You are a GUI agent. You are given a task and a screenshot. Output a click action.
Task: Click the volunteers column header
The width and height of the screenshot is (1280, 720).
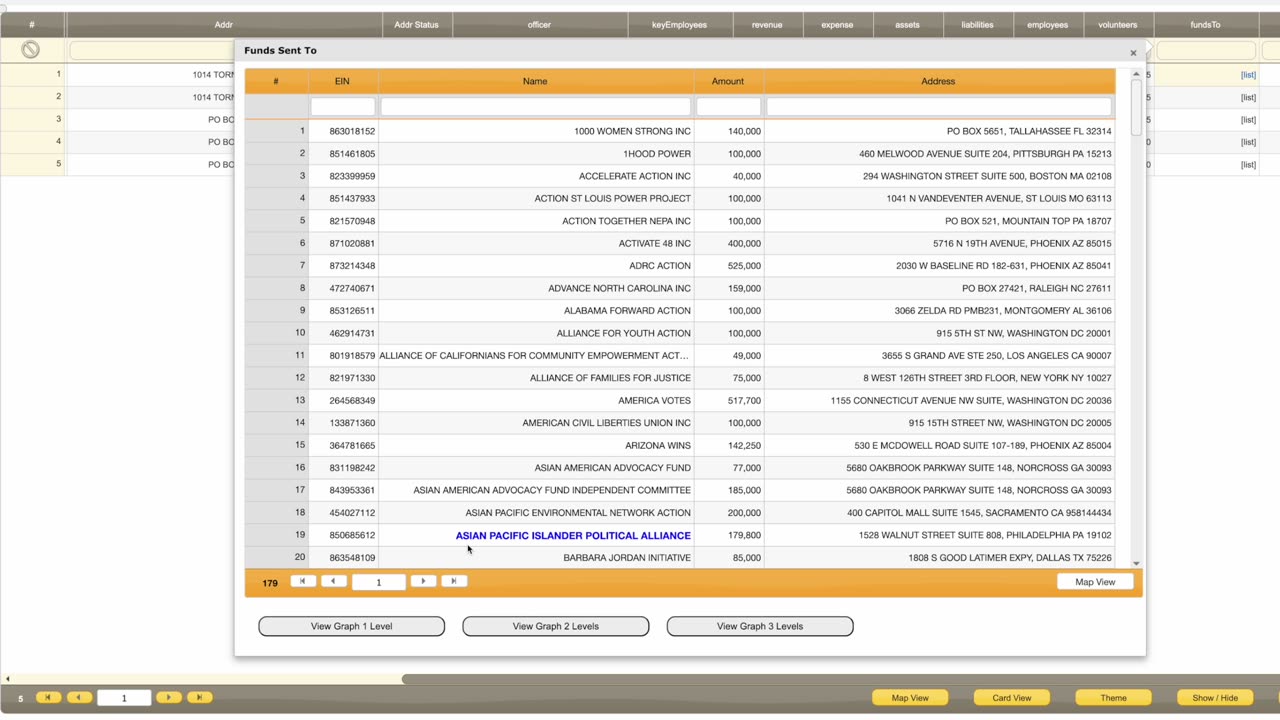pos(1117,25)
